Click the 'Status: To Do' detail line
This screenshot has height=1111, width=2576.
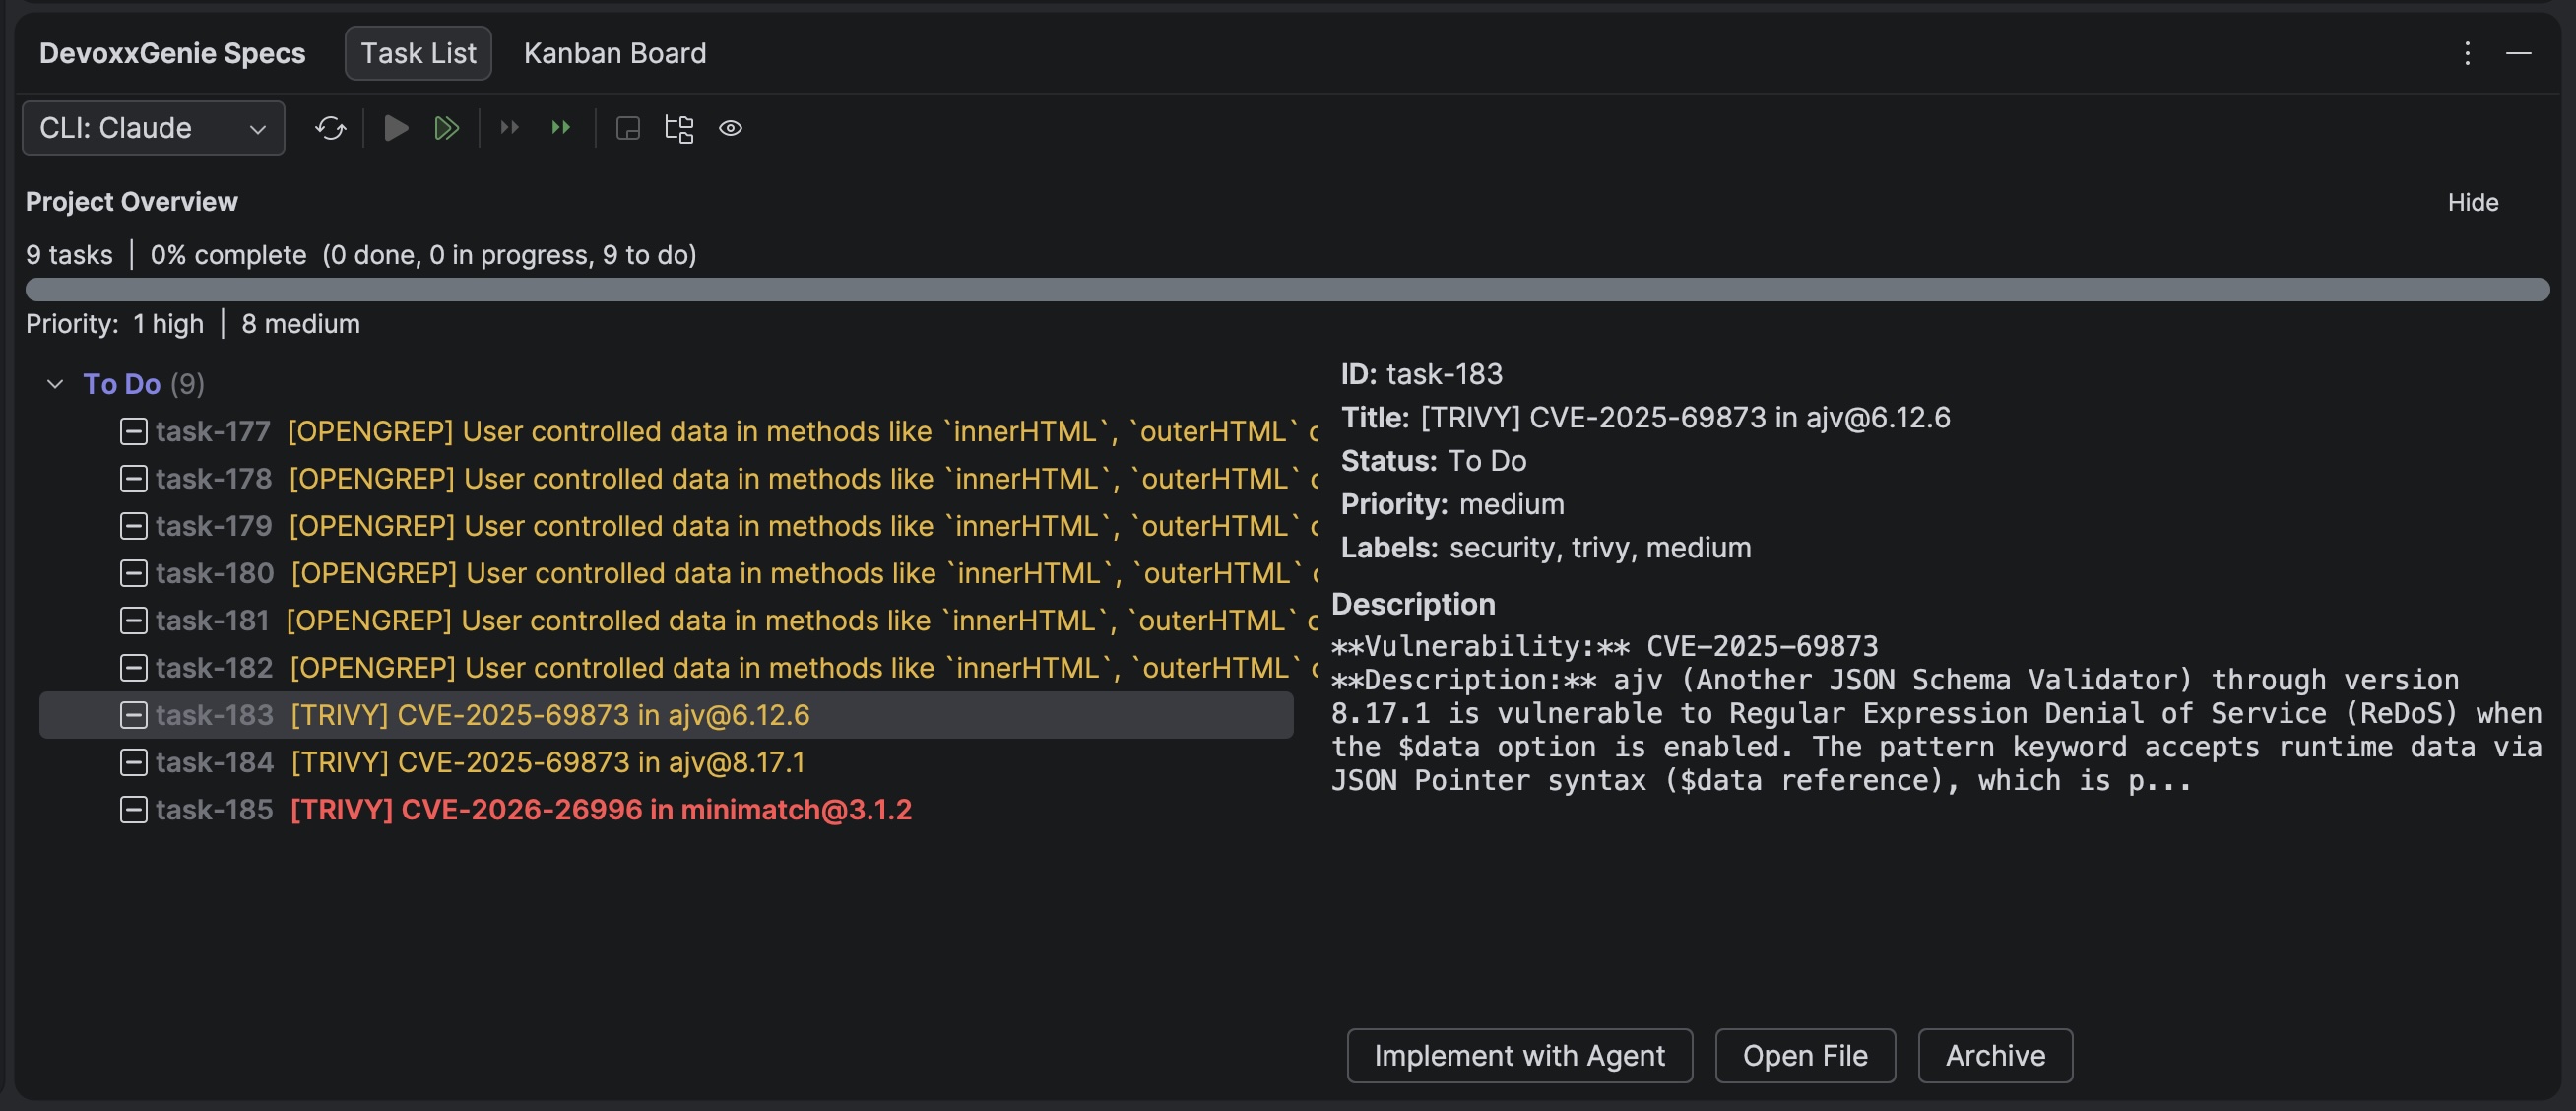point(1433,461)
